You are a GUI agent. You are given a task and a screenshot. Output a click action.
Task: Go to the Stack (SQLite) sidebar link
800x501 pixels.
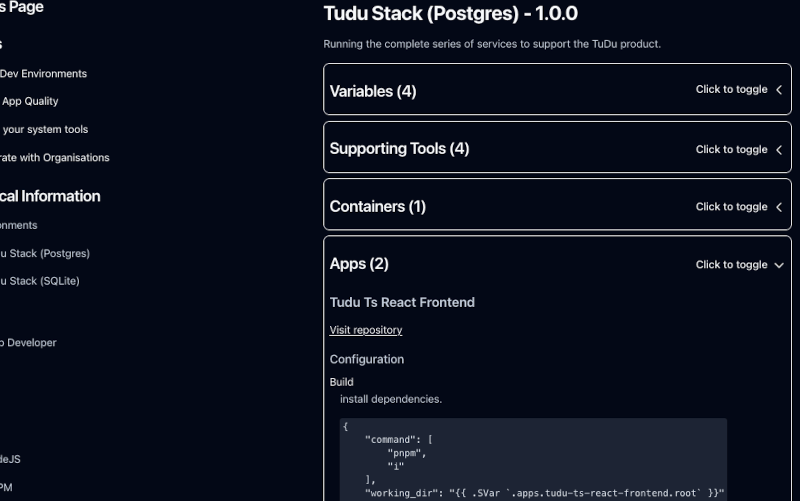40,282
